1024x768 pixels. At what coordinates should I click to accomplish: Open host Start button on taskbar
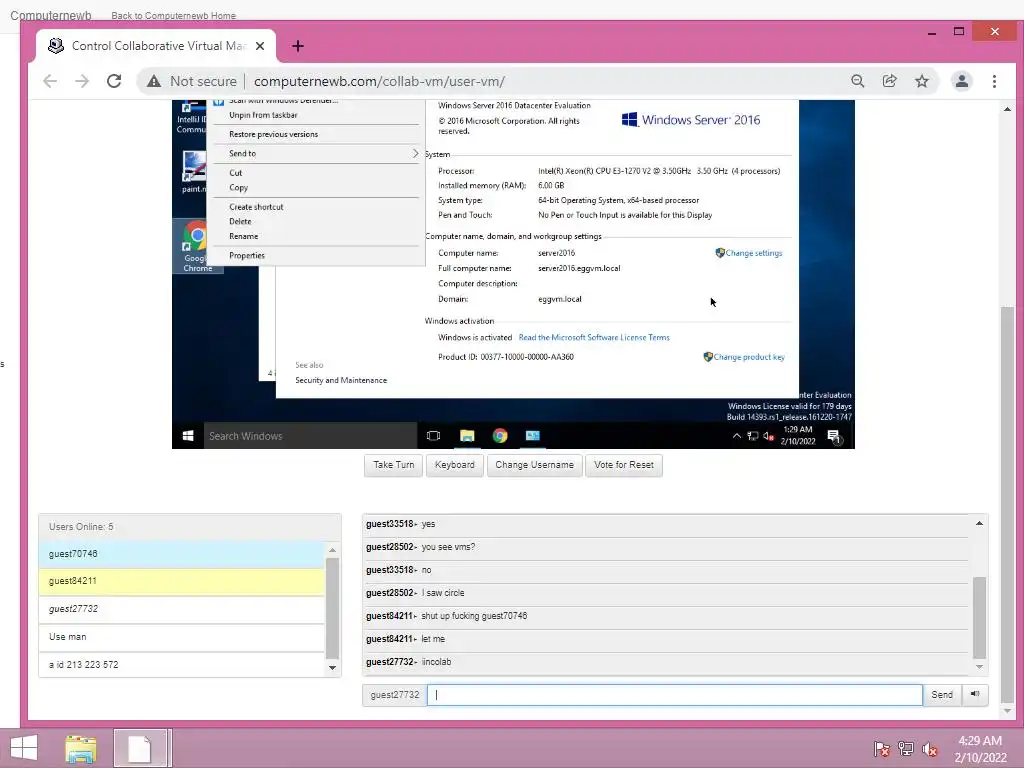click(x=24, y=748)
